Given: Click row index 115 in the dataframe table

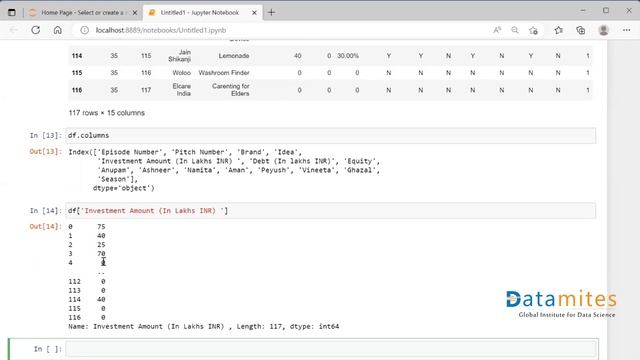Looking at the screenshot, I should [77, 73].
